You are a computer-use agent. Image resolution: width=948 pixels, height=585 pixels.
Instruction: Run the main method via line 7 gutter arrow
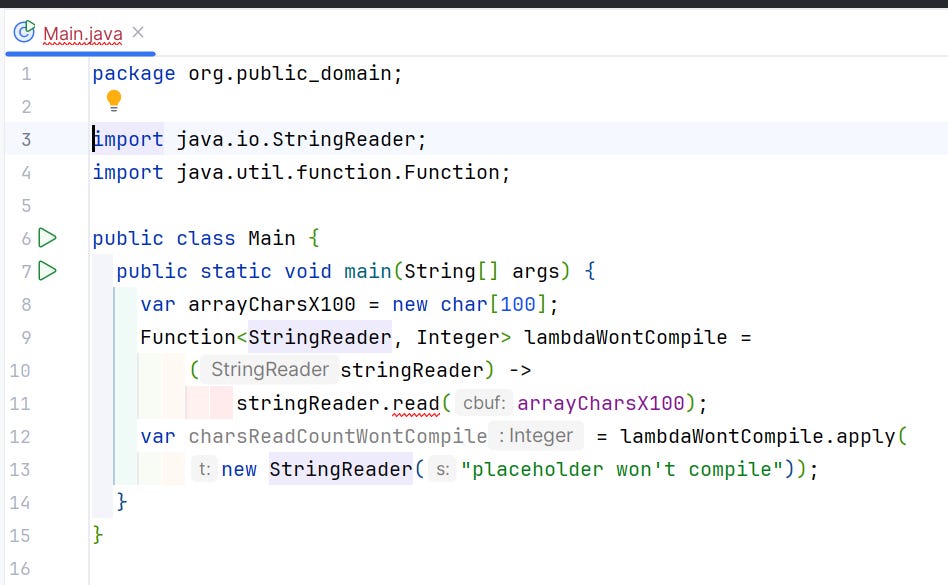pos(46,271)
